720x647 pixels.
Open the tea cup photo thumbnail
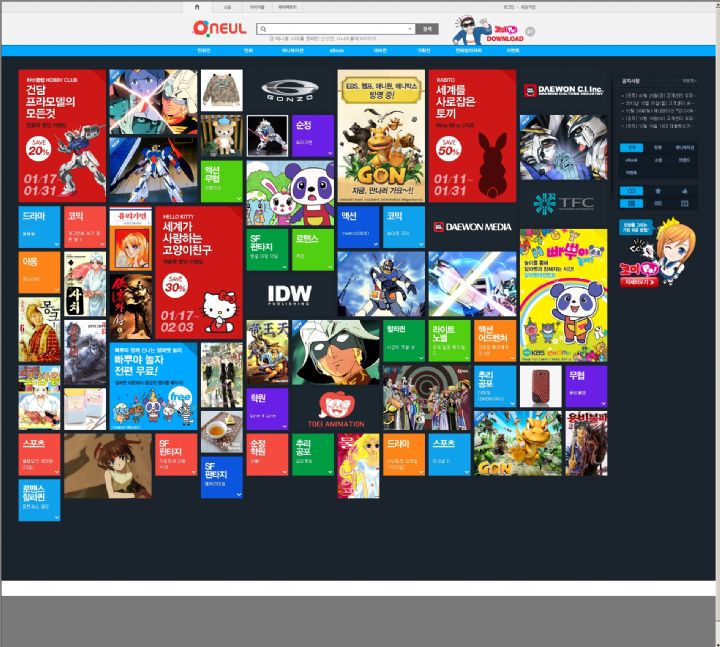[x=222, y=432]
